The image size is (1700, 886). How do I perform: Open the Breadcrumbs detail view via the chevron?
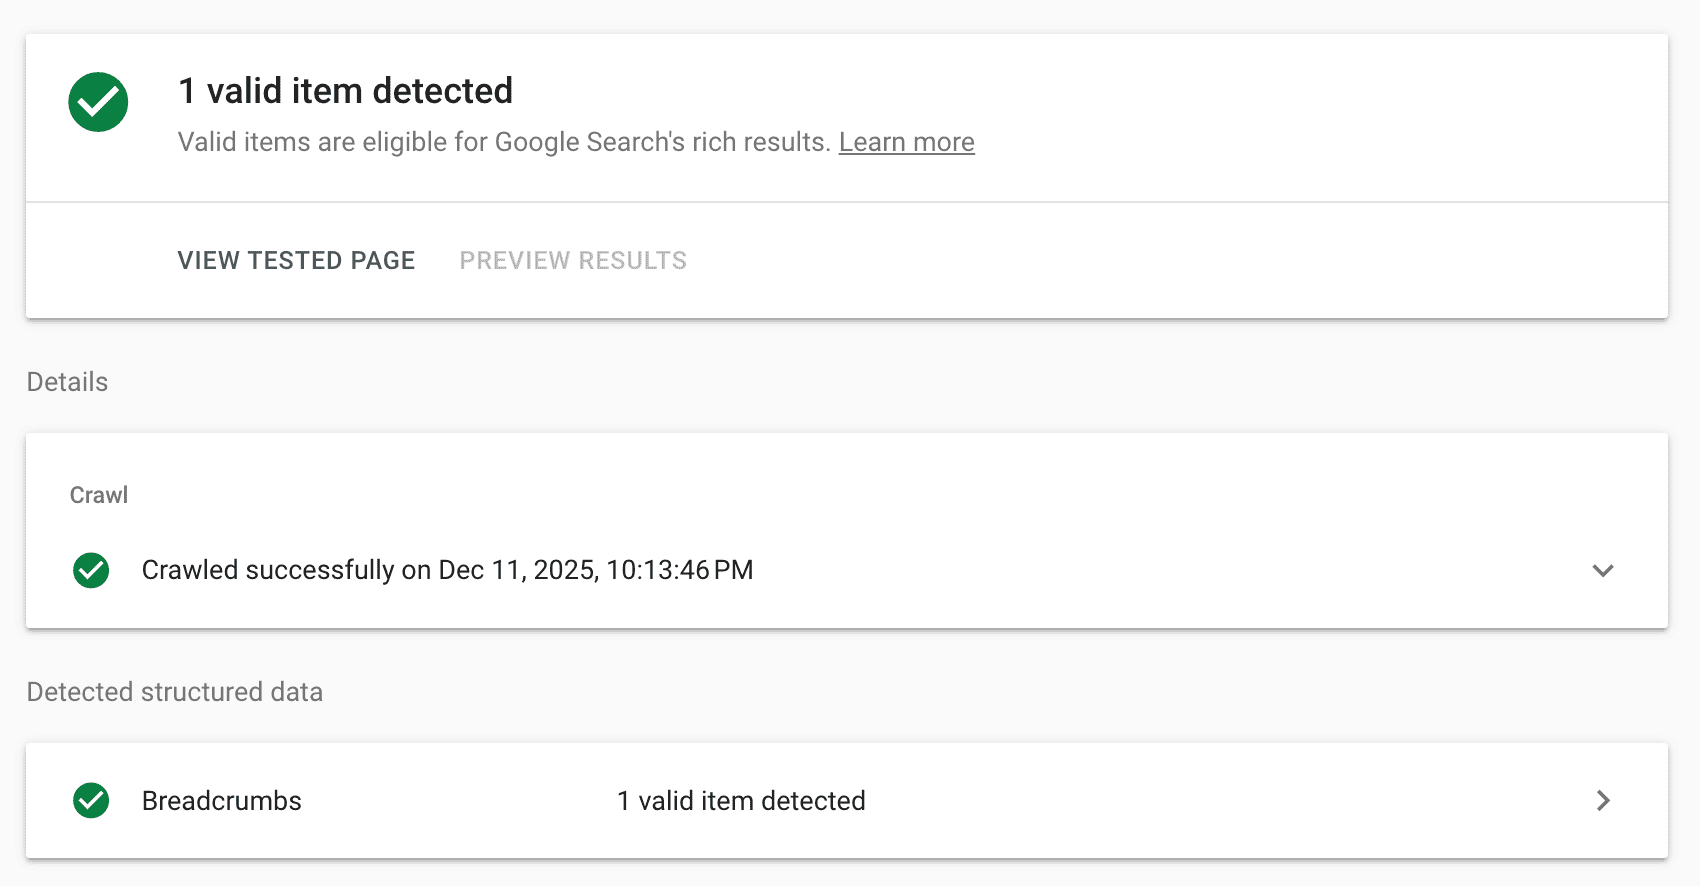point(1603,800)
